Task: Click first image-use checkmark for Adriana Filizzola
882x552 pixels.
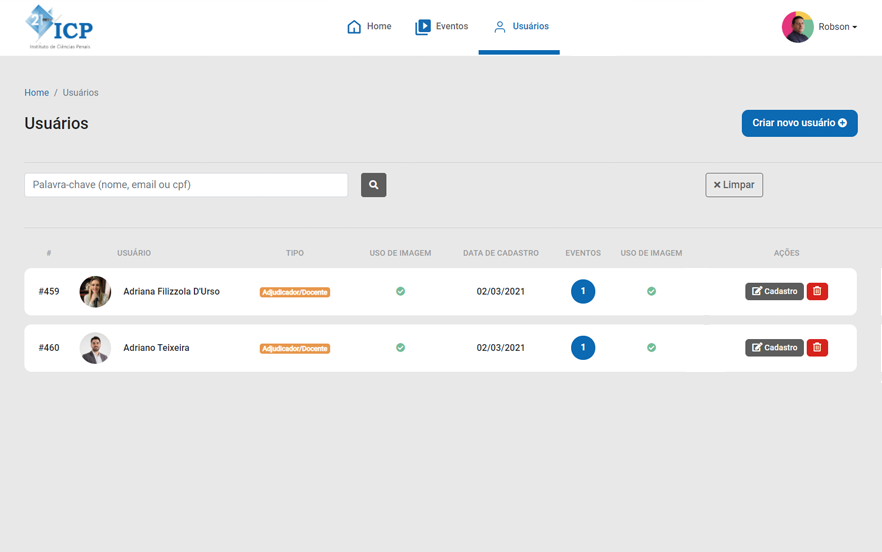Action: [400, 292]
